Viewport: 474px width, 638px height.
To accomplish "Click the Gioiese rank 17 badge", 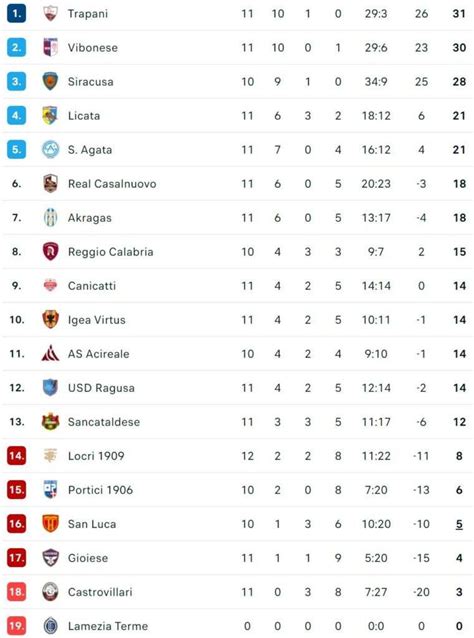I will (17, 558).
